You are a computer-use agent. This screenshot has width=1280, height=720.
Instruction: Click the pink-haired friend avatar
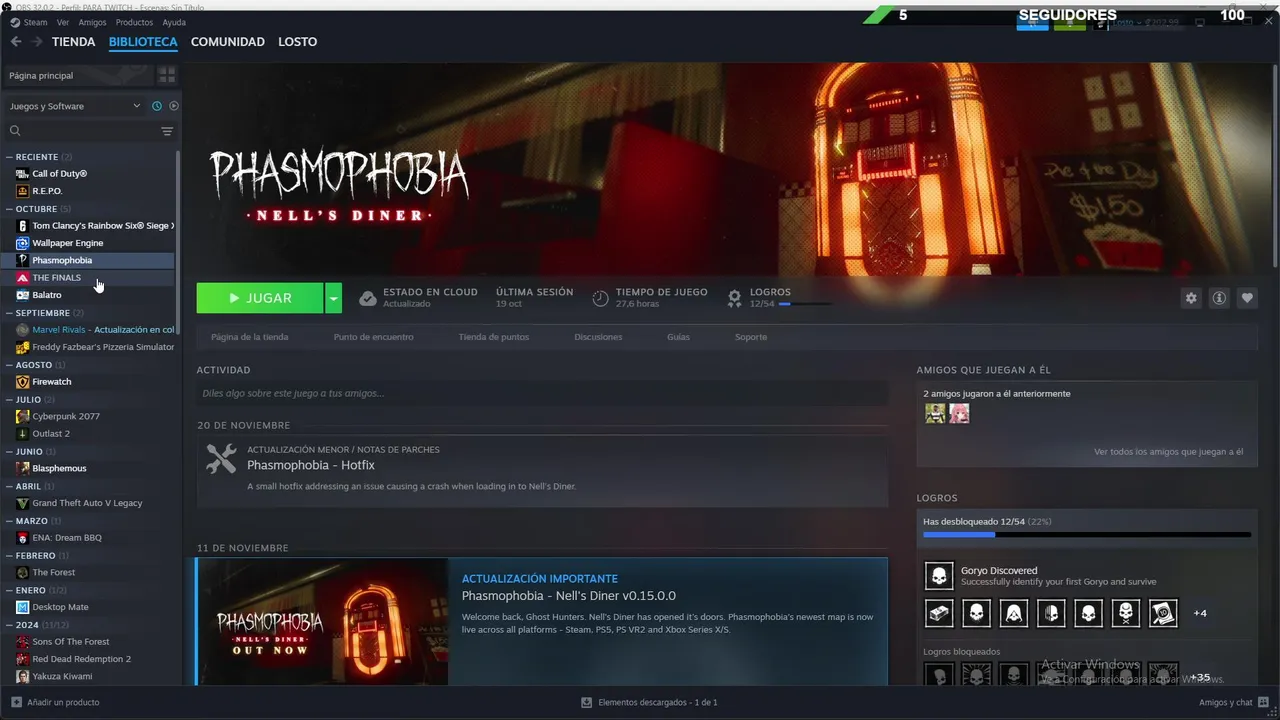[x=959, y=413]
